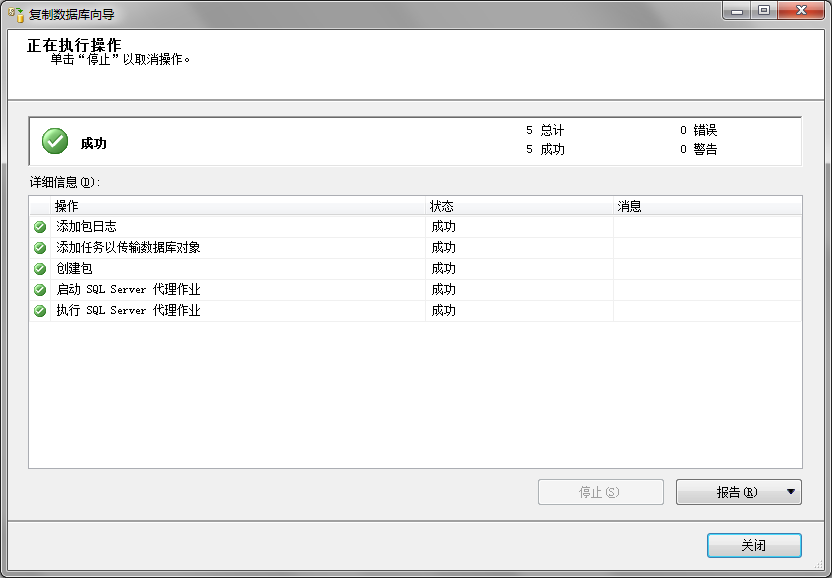Image resolution: width=832 pixels, height=578 pixels.
Task: Click status icon for 执行 SQL Server 代理作业
Action: 40,311
